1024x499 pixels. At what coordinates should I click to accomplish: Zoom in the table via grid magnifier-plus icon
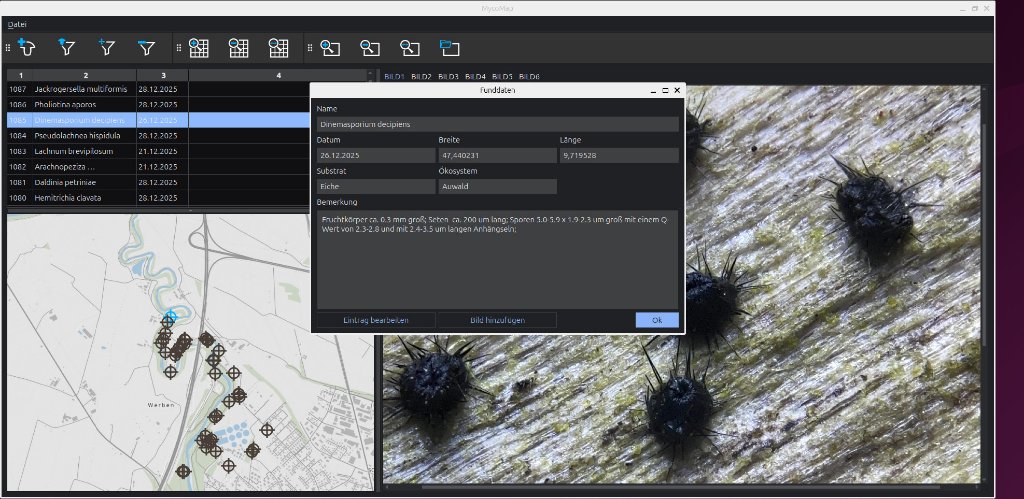pos(198,47)
